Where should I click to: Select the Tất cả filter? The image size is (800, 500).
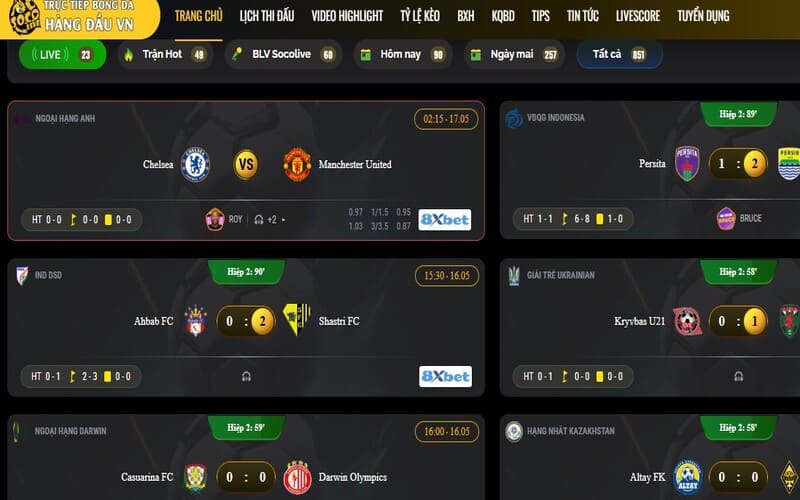pyautogui.click(x=619, y=54)
